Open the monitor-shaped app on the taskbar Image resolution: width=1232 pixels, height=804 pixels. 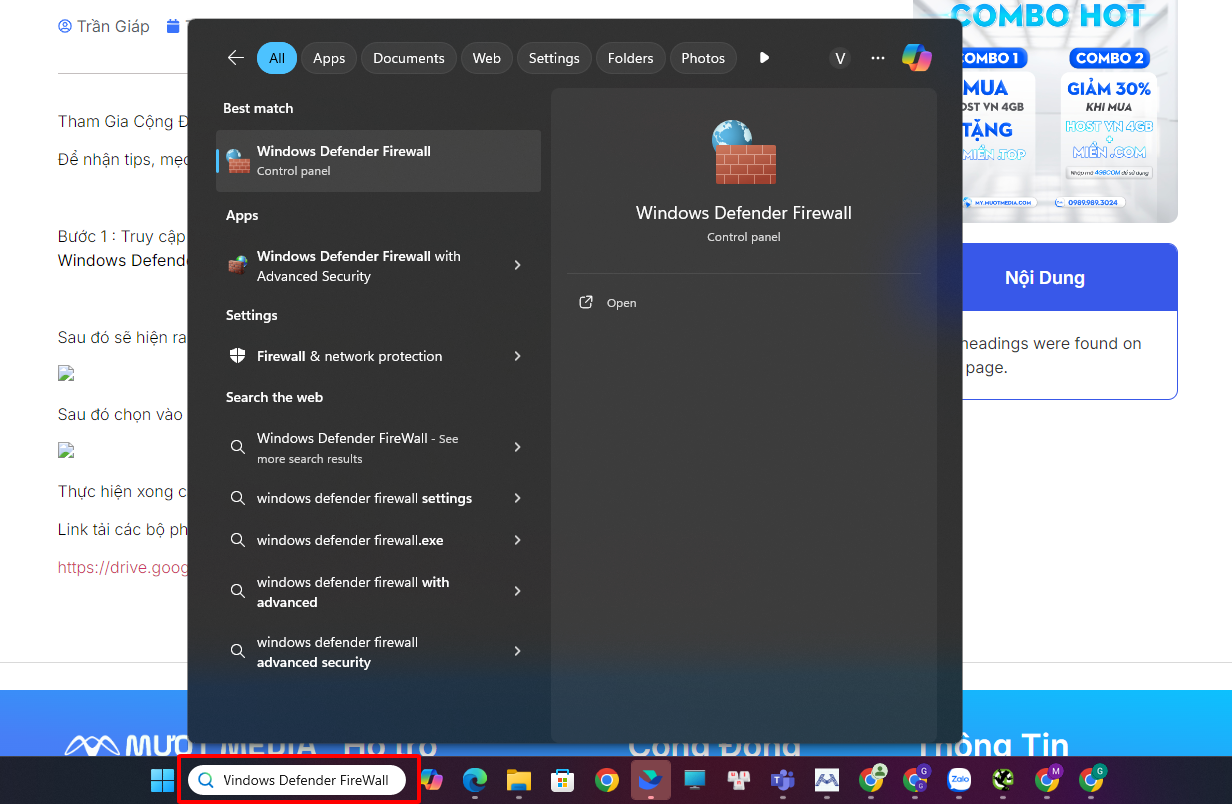pyautogui.click(x=694, y=780)
